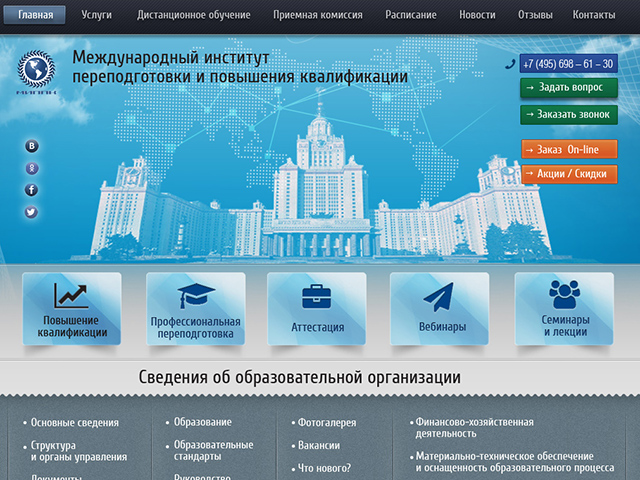Open the Что нового? link
Viewport: 640px width, 480px height.
tap(324, 468)
